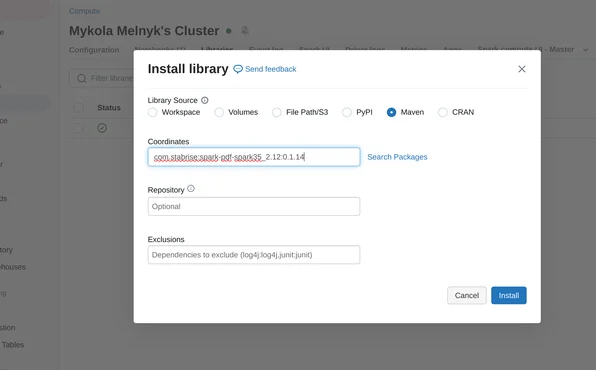
Task: Open the Spark compute UI - Master tab
Action: [526, 49]
